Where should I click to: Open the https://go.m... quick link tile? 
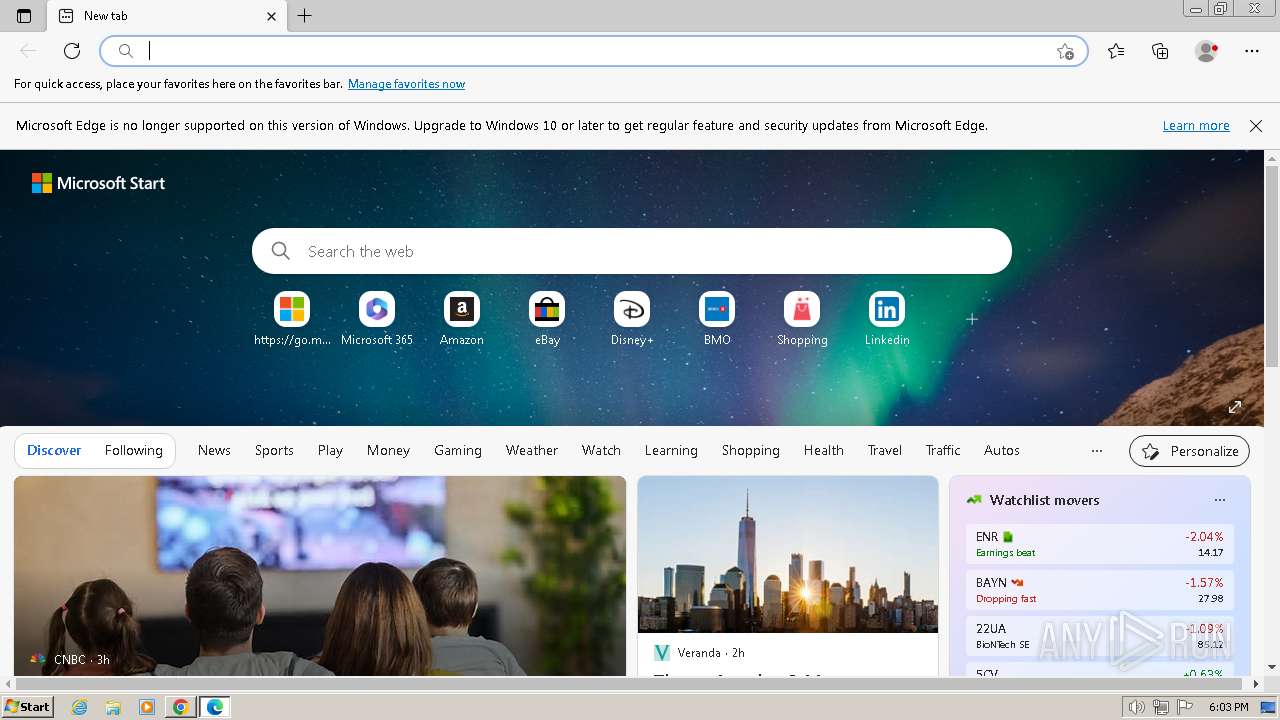[x=292, y=319]
